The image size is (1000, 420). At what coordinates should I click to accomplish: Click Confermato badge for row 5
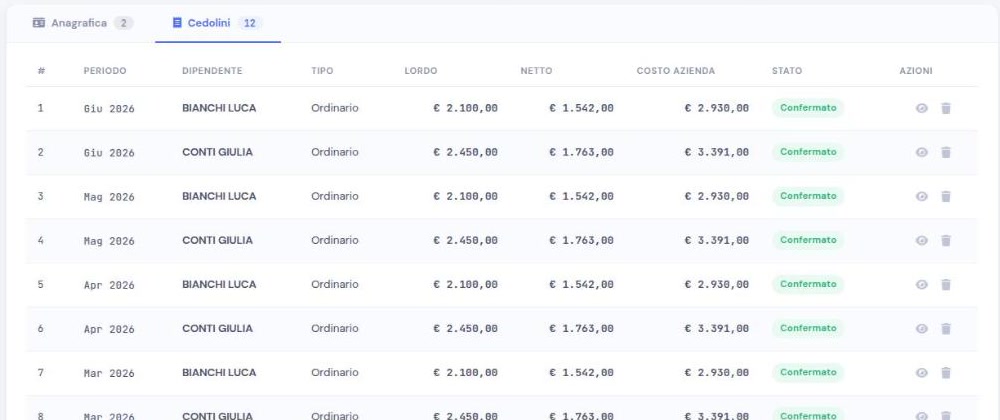pos(808,284)
